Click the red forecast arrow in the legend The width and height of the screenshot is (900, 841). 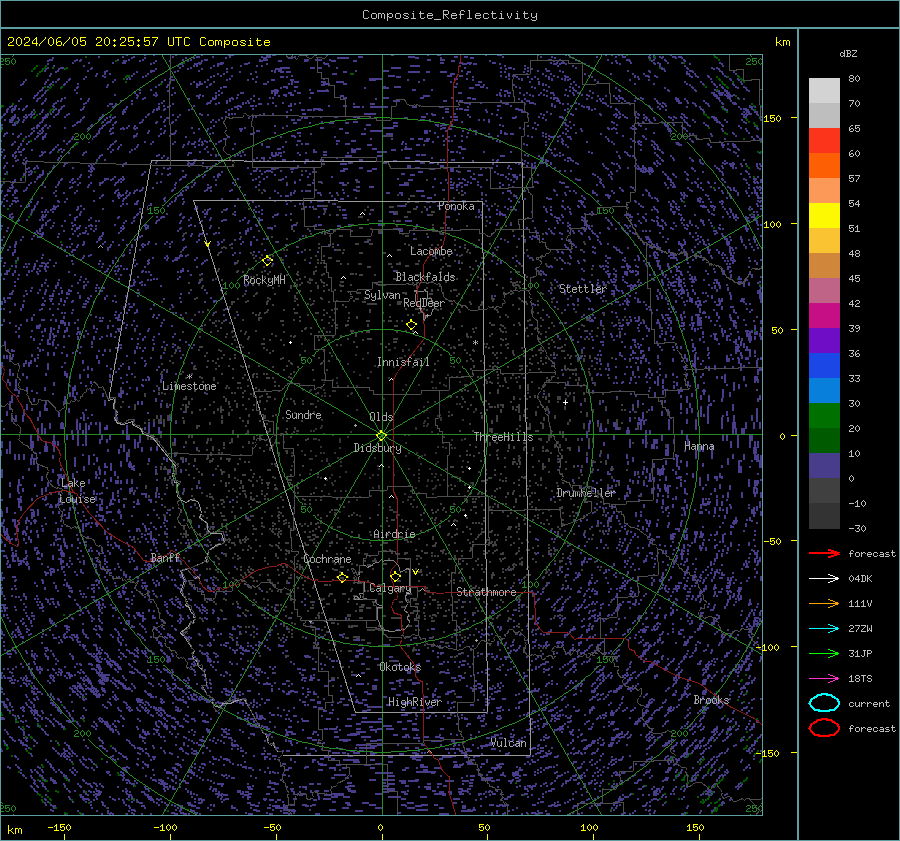tap(824, 553)
